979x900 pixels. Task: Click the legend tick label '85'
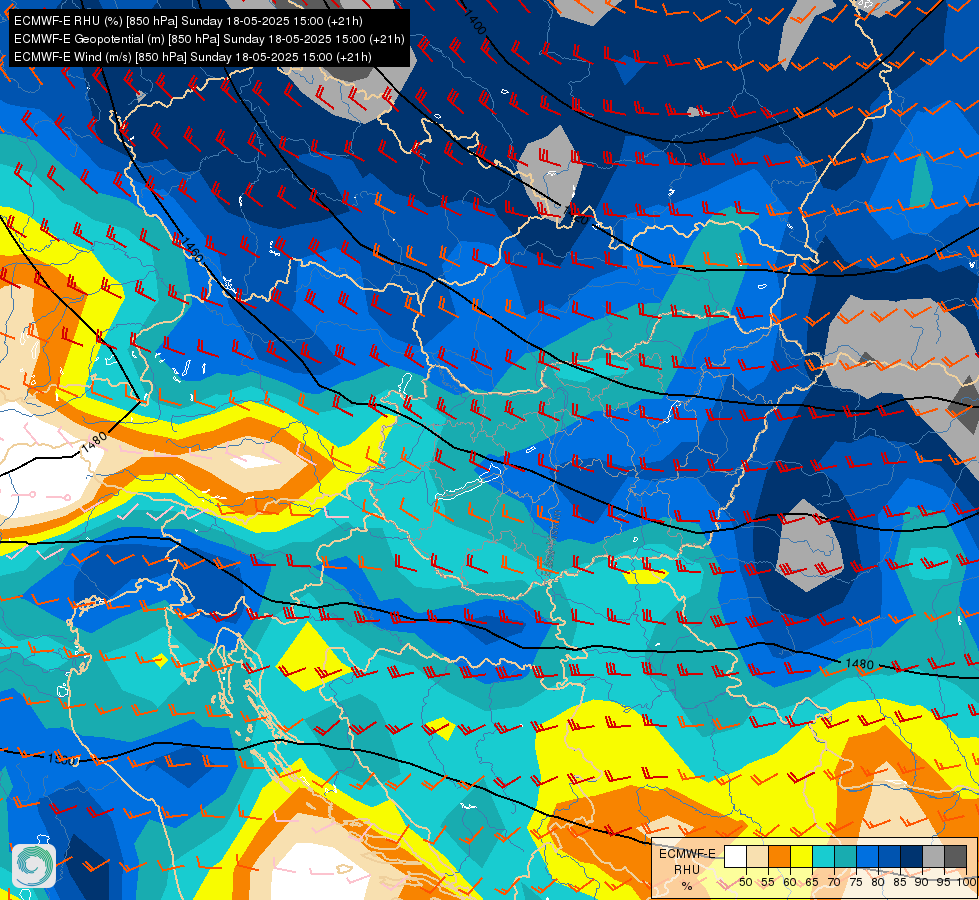pos(900,882)
